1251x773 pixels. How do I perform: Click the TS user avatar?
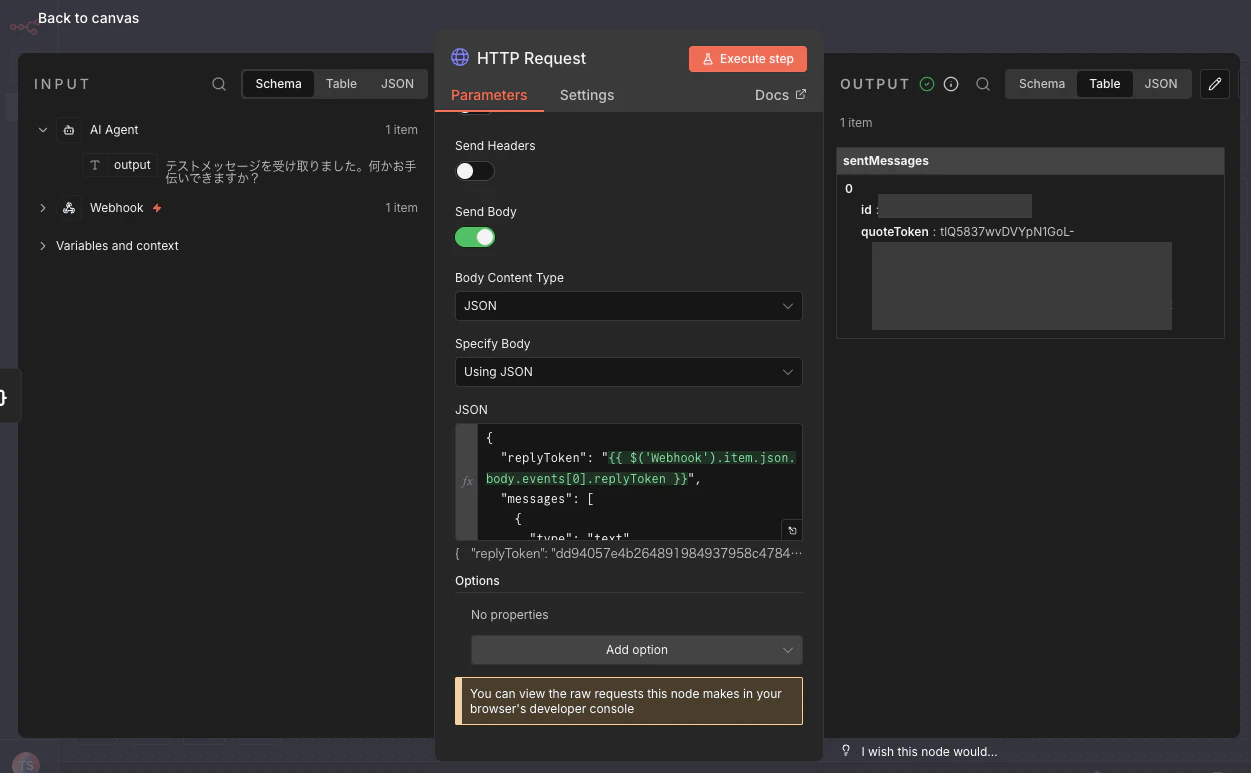[26, 764]
